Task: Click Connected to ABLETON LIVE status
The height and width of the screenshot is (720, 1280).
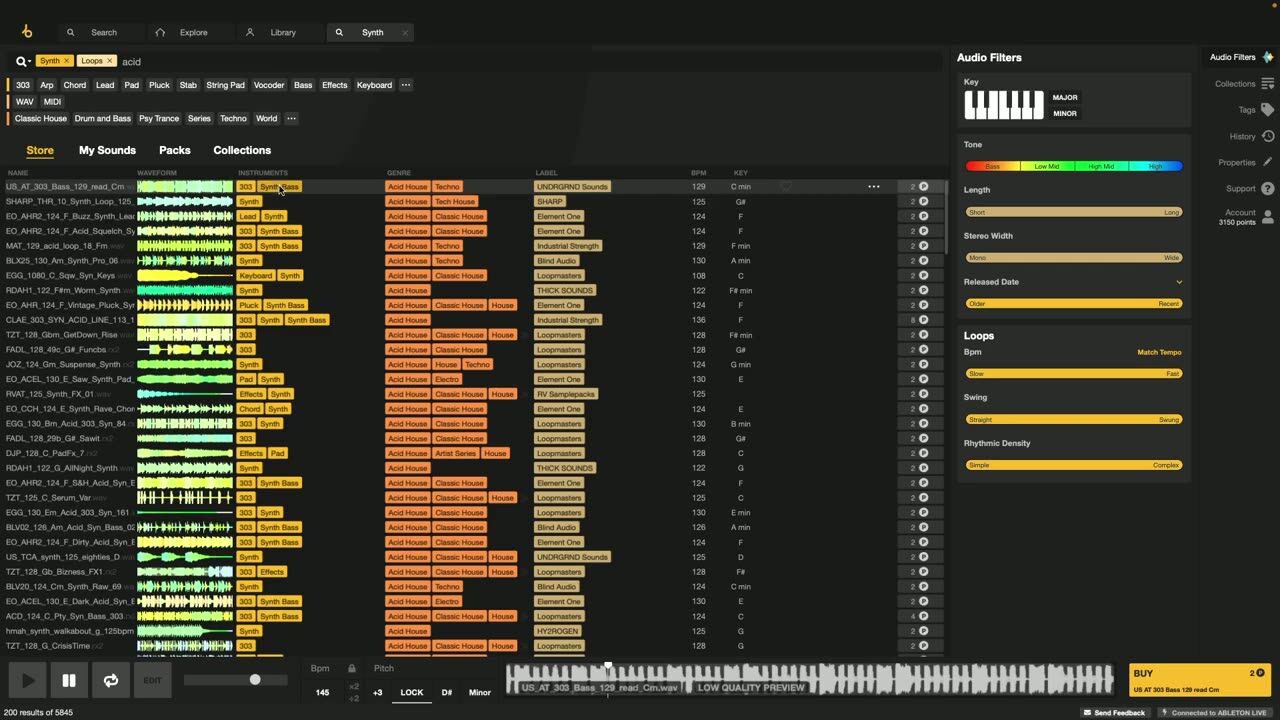Action: (x=1214, y=713)
